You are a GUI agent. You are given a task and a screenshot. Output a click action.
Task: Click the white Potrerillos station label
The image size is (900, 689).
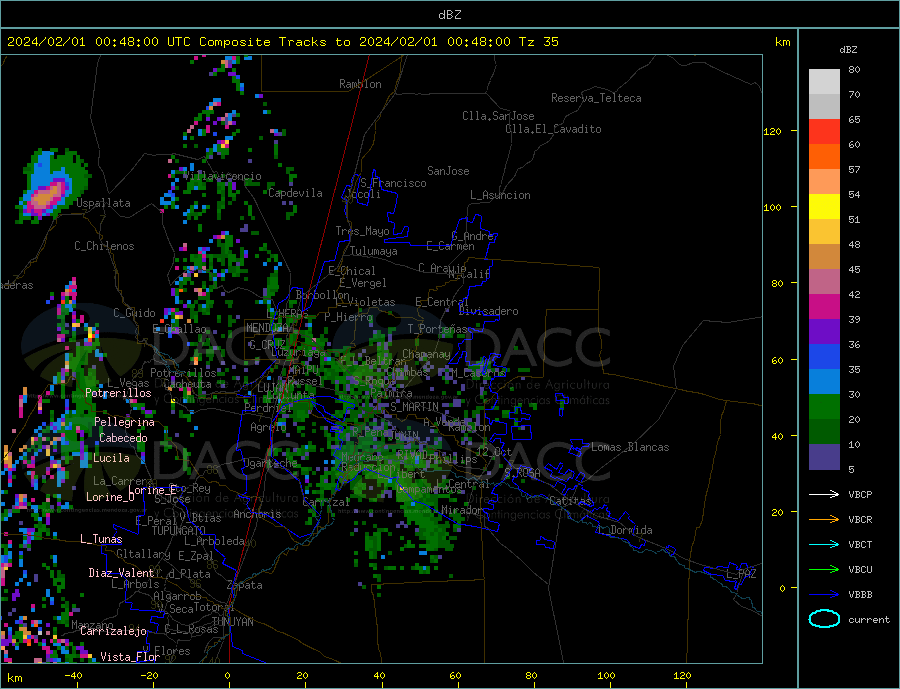click(x=118, y=393)
